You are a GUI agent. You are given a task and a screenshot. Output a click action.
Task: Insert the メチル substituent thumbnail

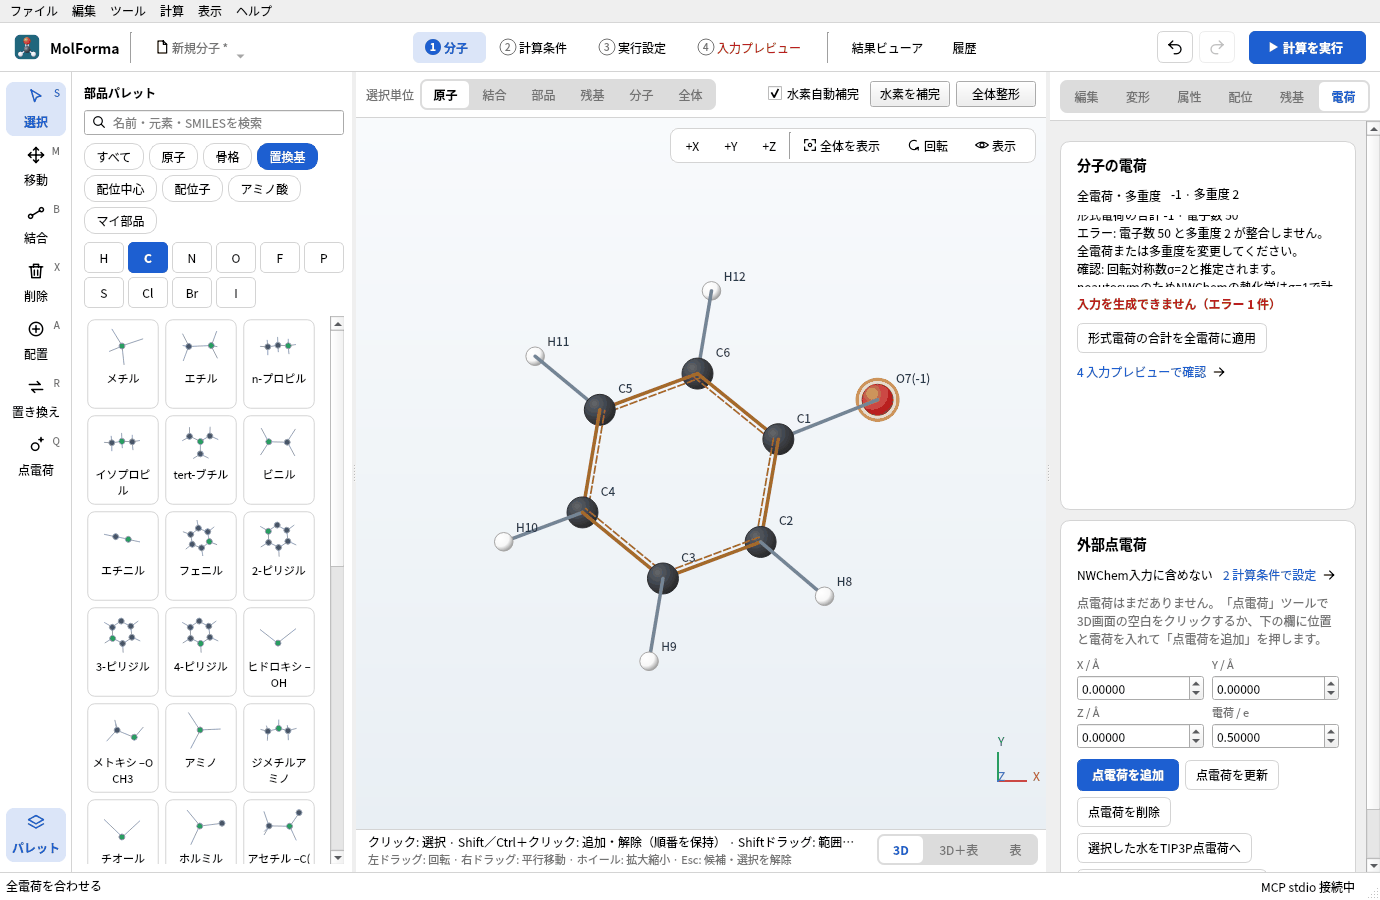click(123, 363)
